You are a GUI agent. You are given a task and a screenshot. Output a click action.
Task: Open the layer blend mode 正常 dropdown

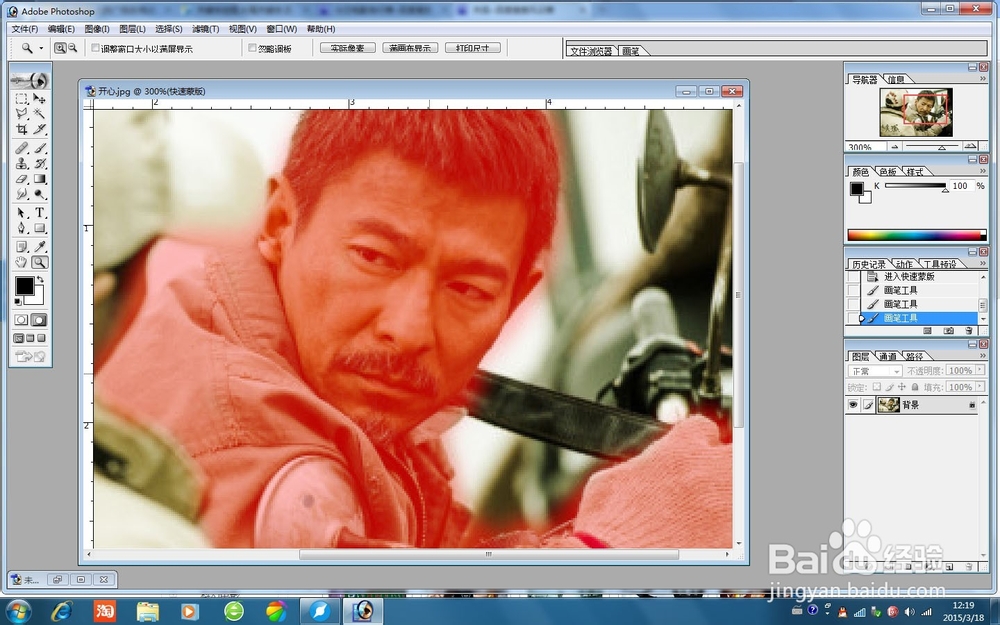point(874,371)
